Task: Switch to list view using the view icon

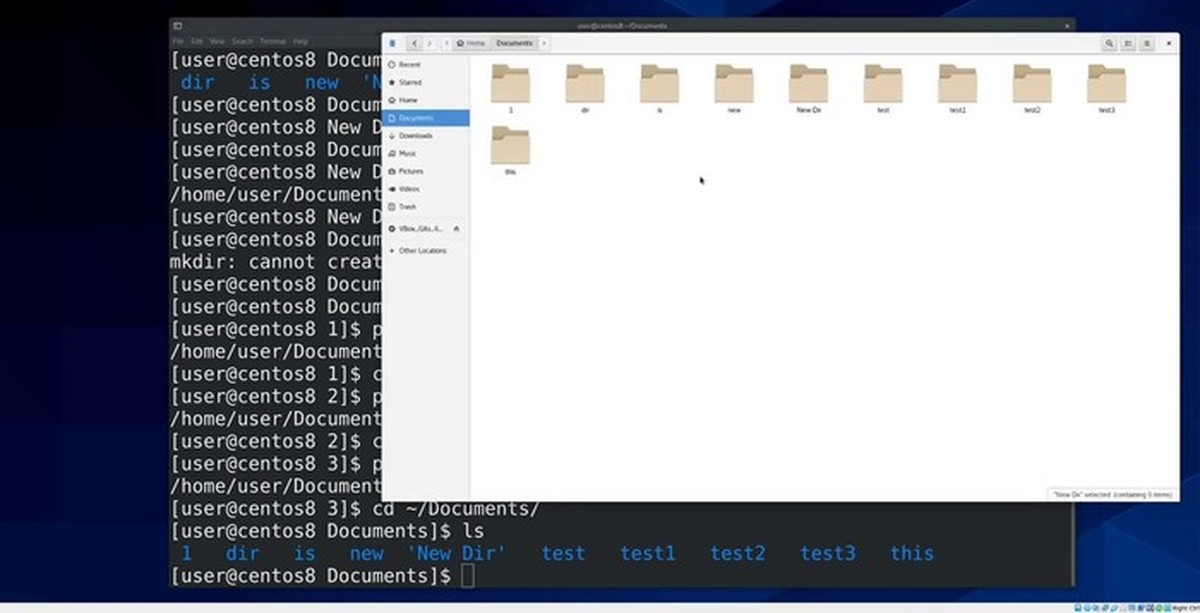Action: pyautogui.click(x=1128, y=43)
